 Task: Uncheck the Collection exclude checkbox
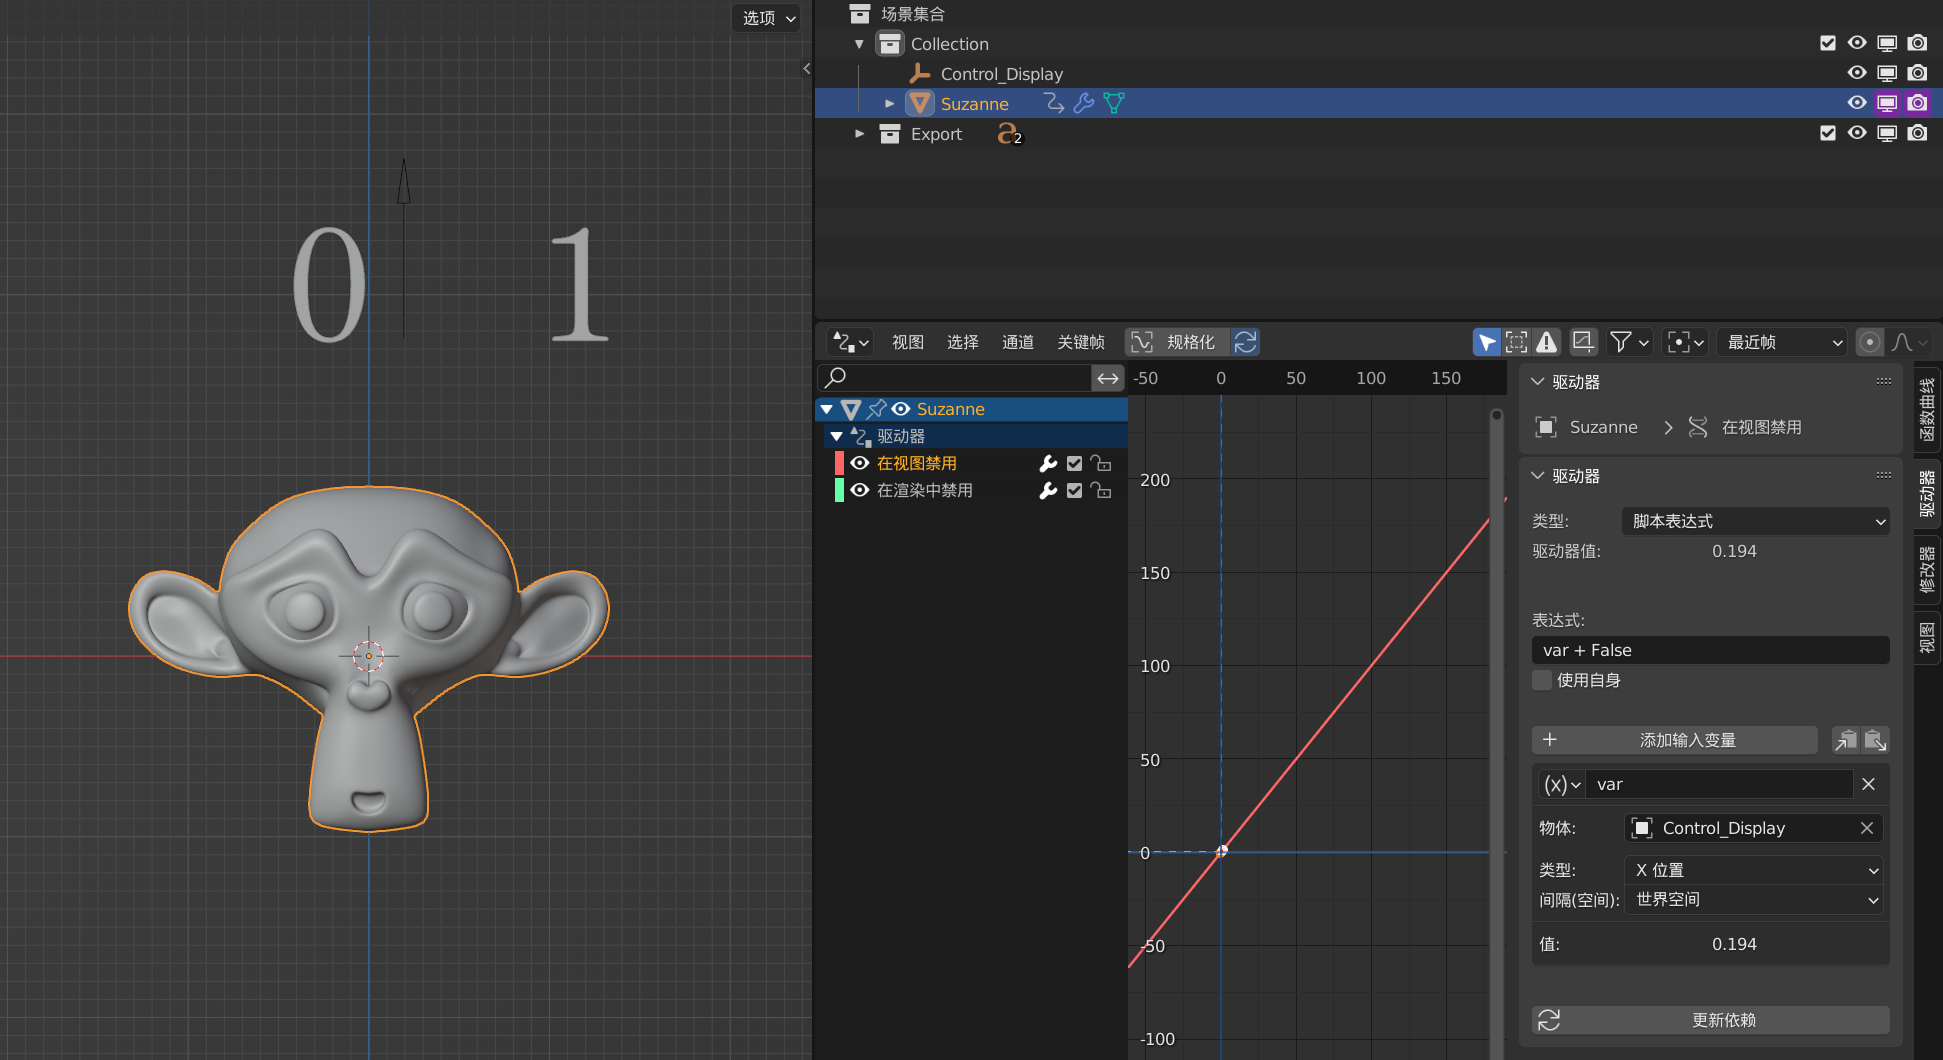pos(1827,43)
